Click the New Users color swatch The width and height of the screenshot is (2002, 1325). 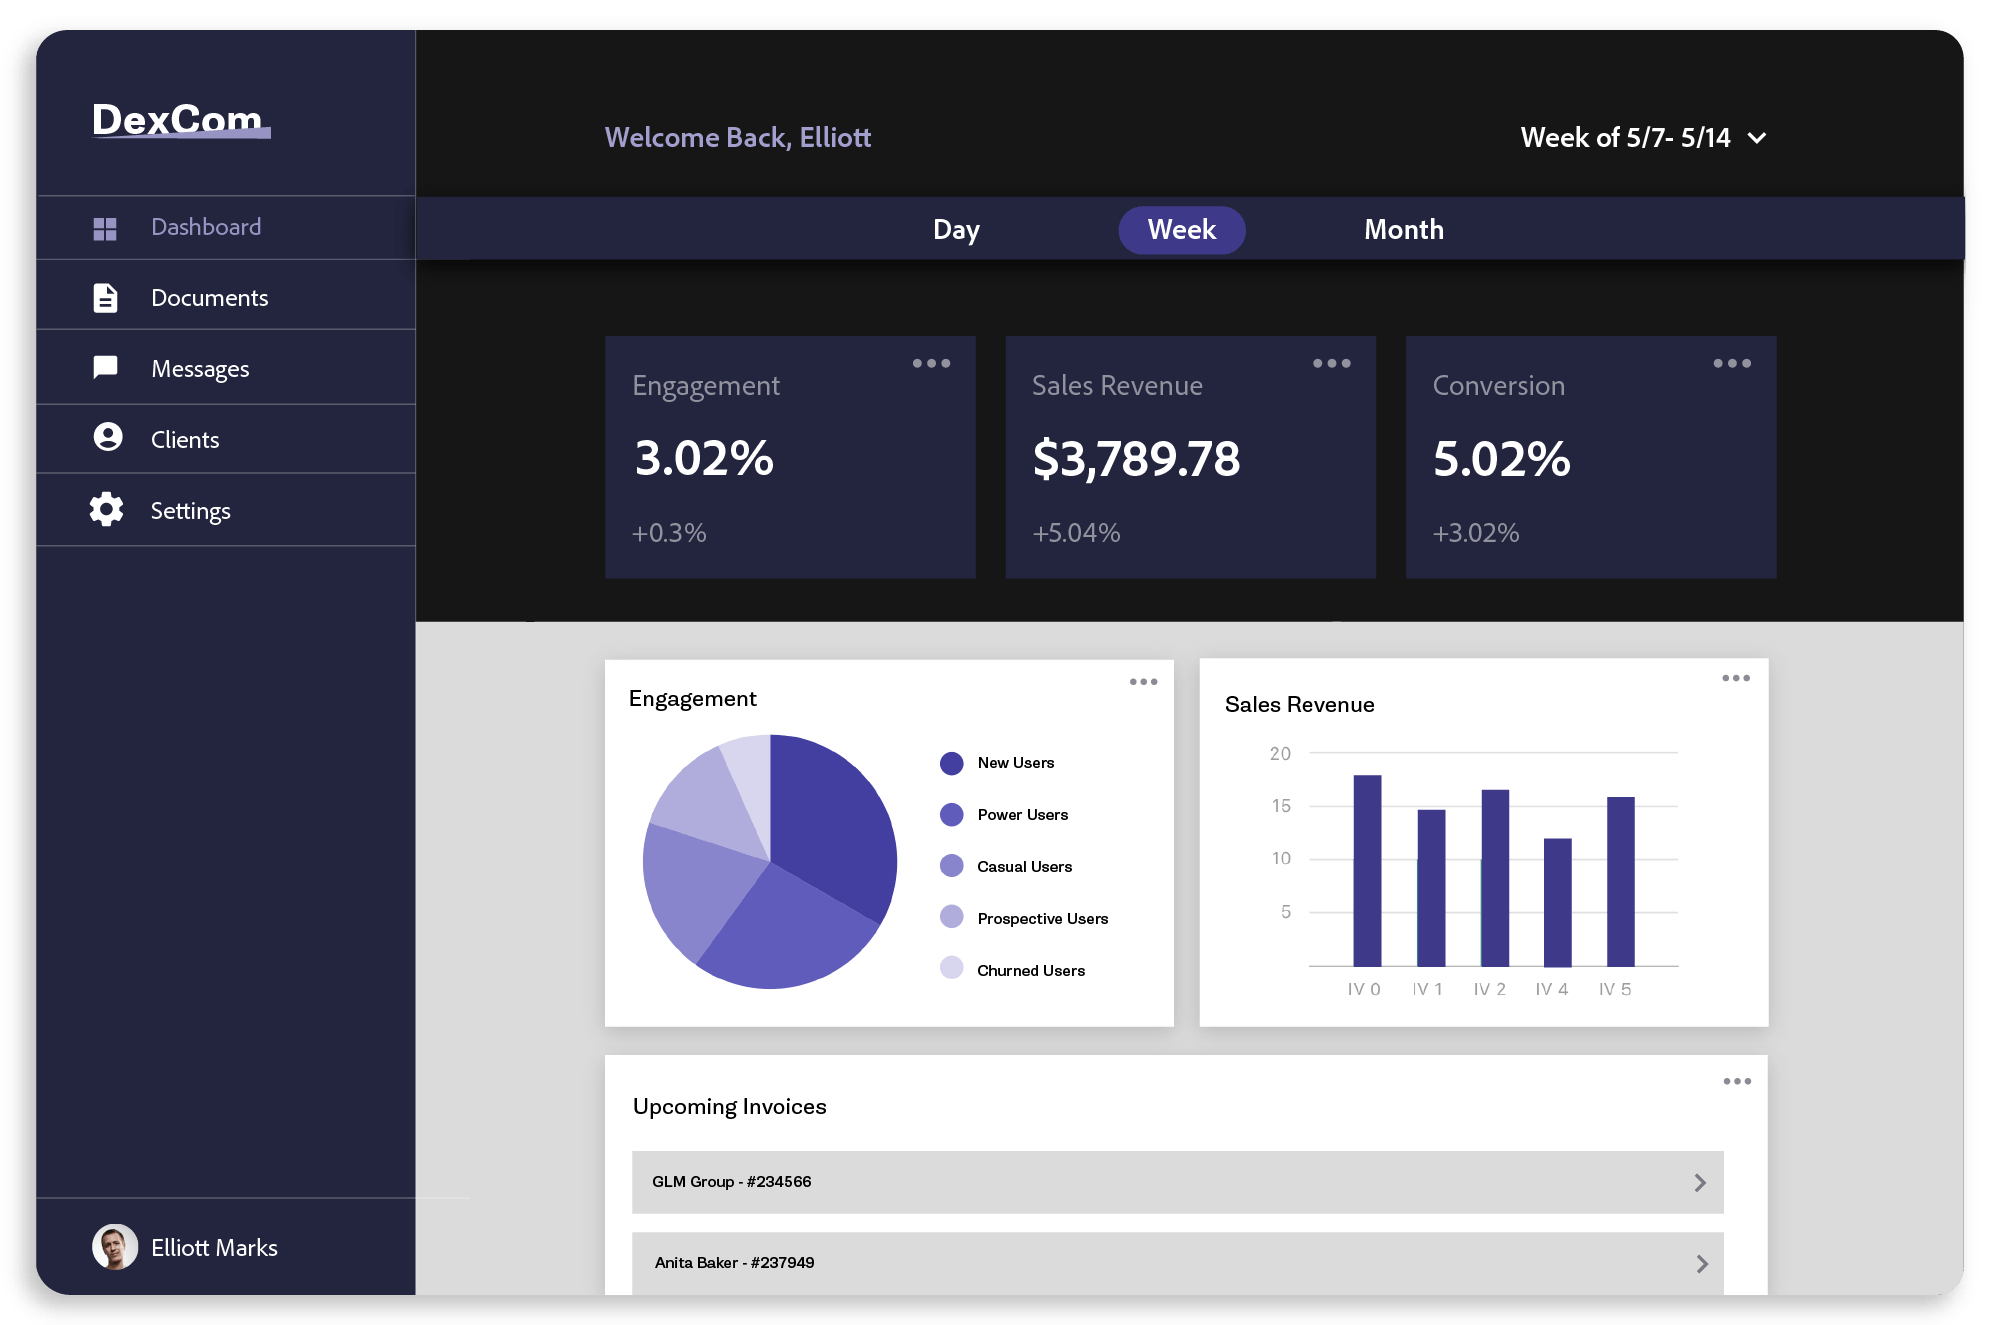[x=951, y=762]
